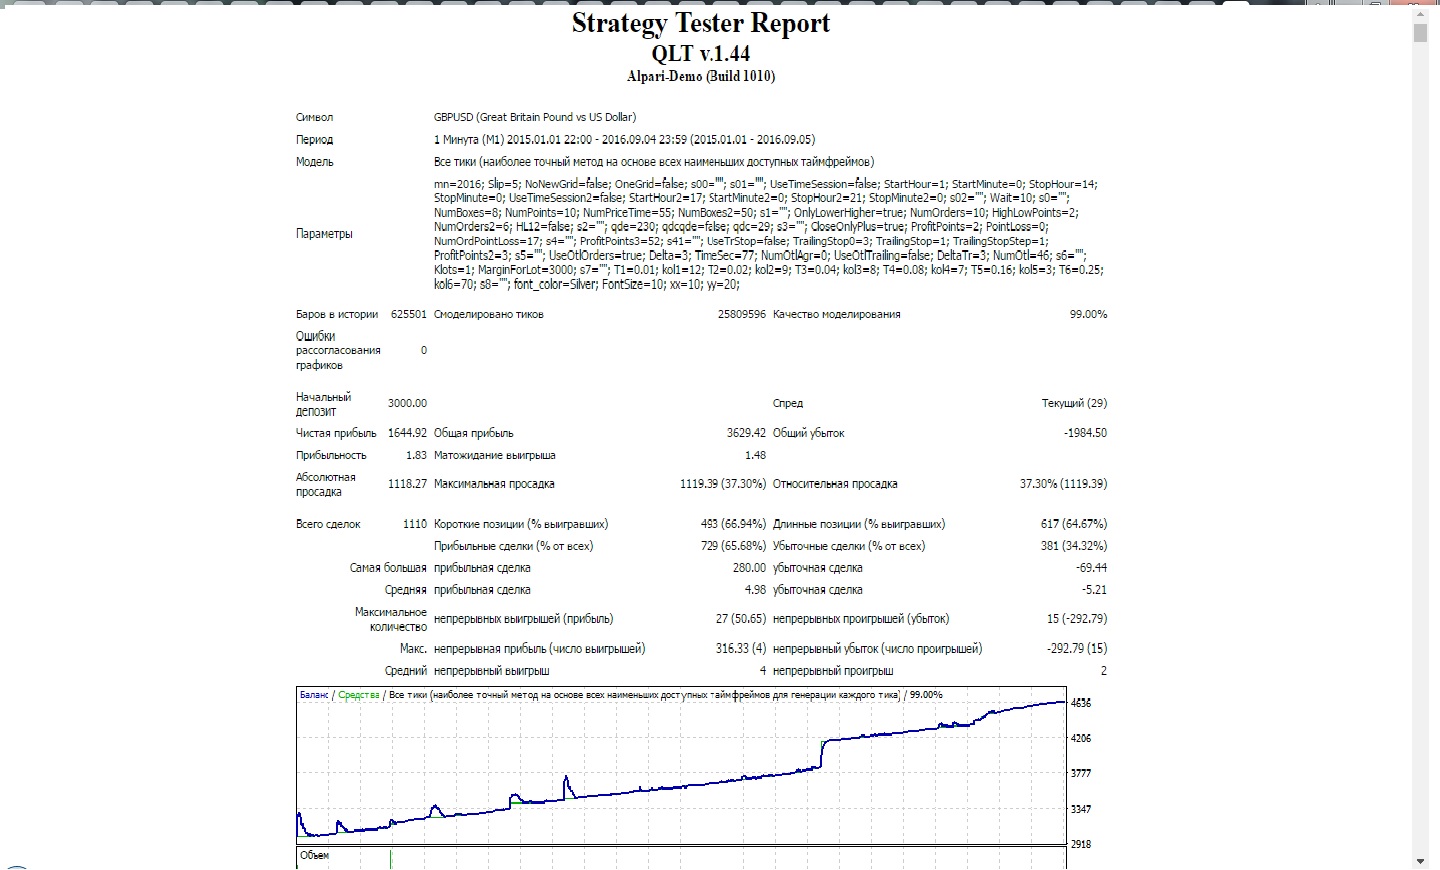This screenshot has width=1440, height=870.
Task: Click the chart axis label 4206
Action: click(x=1081, y=738)
